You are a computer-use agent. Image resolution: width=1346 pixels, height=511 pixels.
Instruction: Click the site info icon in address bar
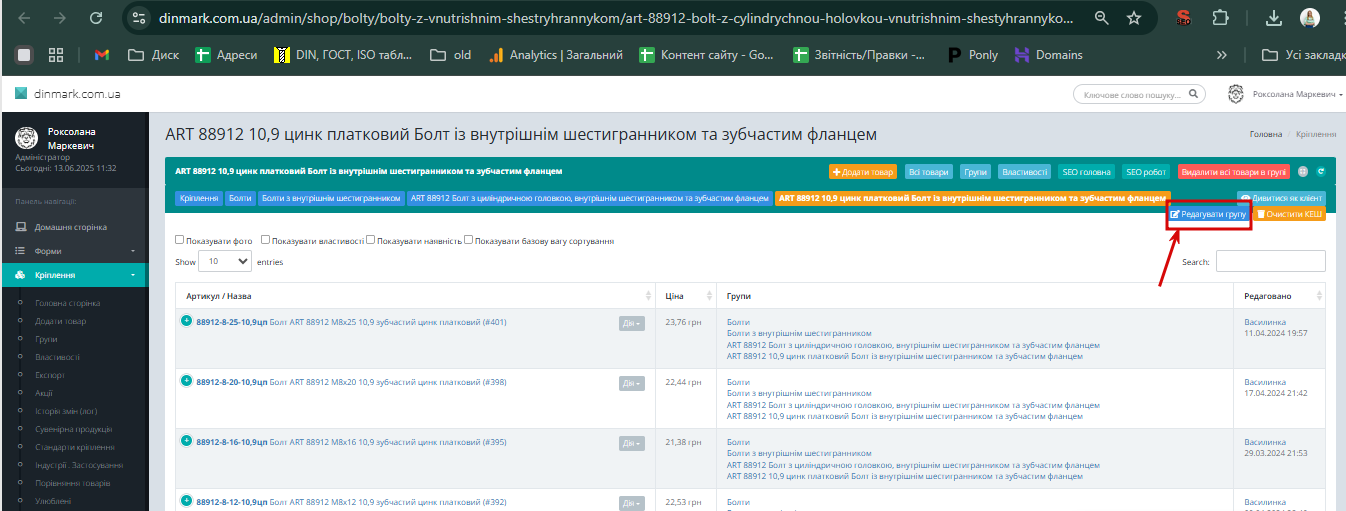pyautogui.click(x=139, y=18)
